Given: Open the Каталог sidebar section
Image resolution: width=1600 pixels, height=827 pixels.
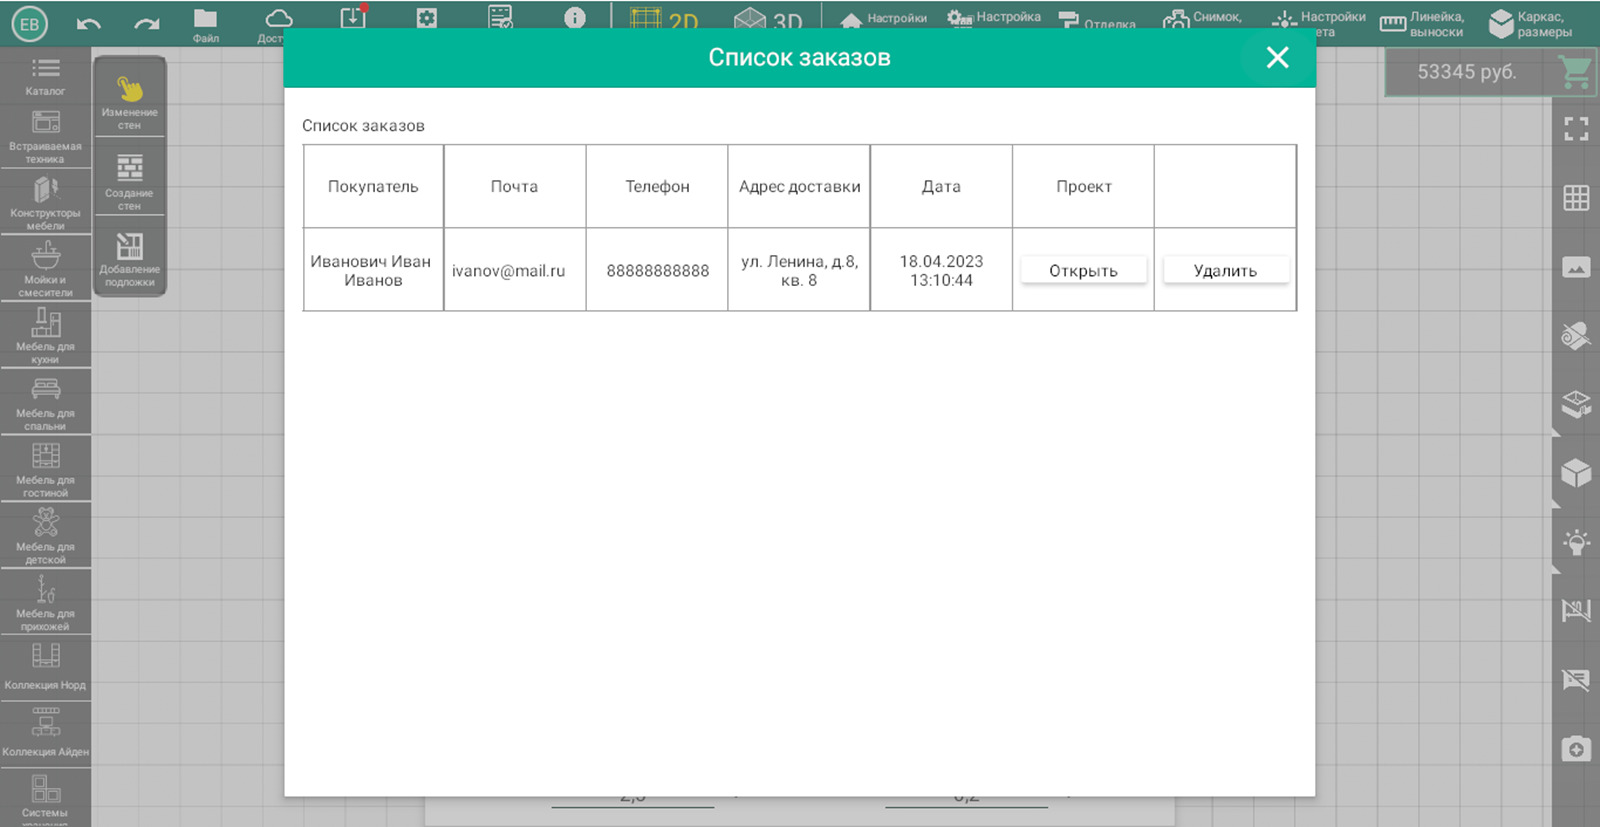Looking at the screenshot, I should (x=45, y=76).
